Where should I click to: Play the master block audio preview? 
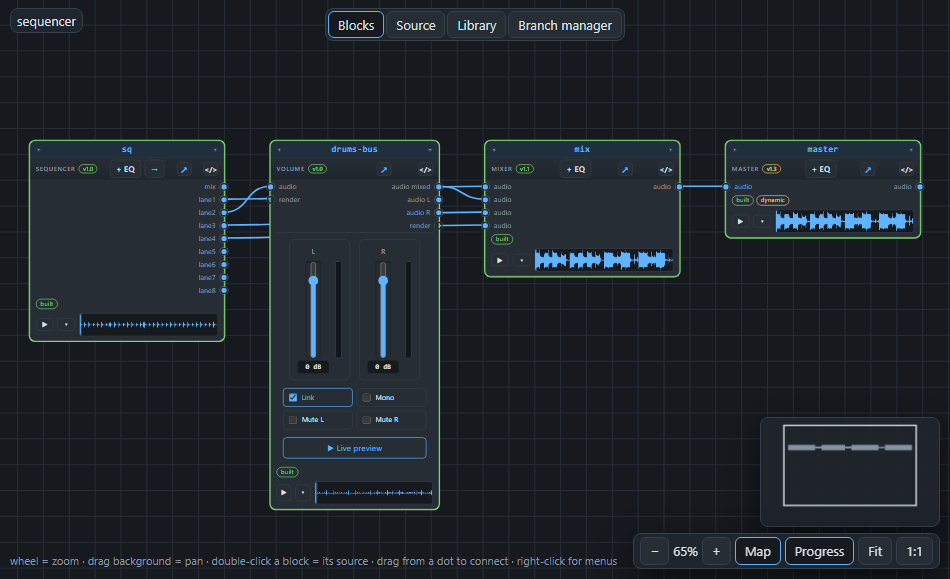[x=740, y=222]
